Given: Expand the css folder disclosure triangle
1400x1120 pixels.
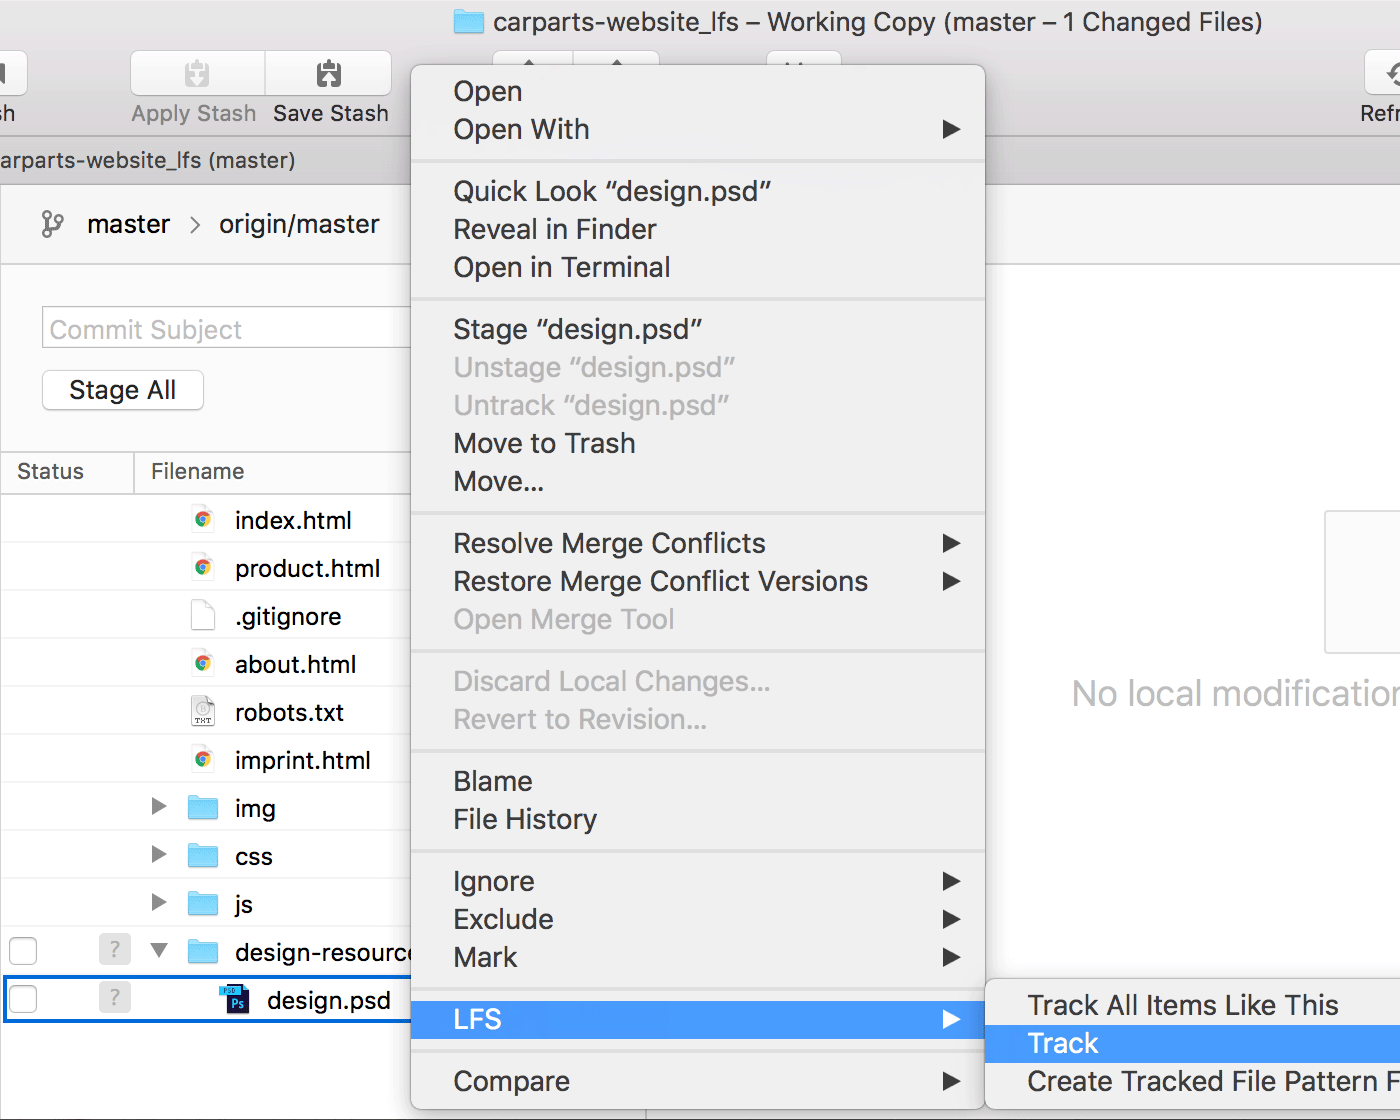Looking at the screenshot, I should coord(158,855).
